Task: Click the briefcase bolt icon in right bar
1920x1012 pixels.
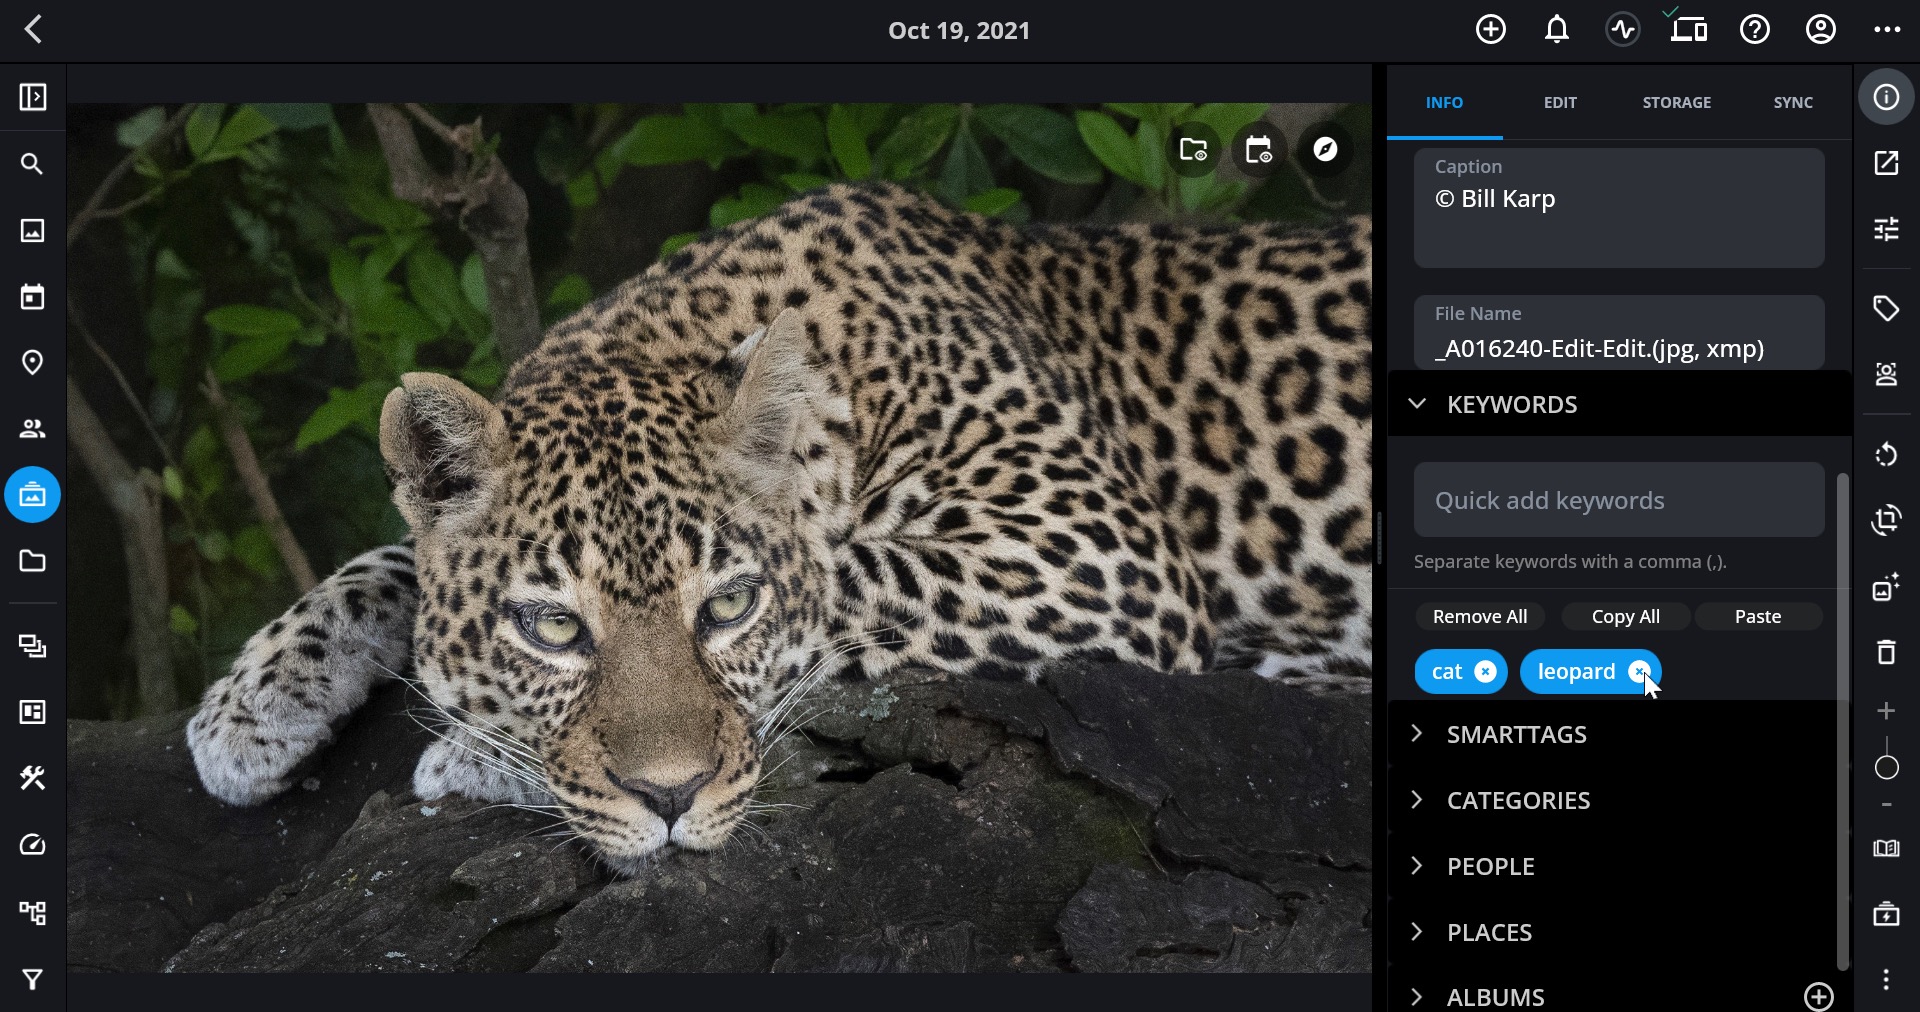Action: pyautogui.click(x=1886, y=914)
